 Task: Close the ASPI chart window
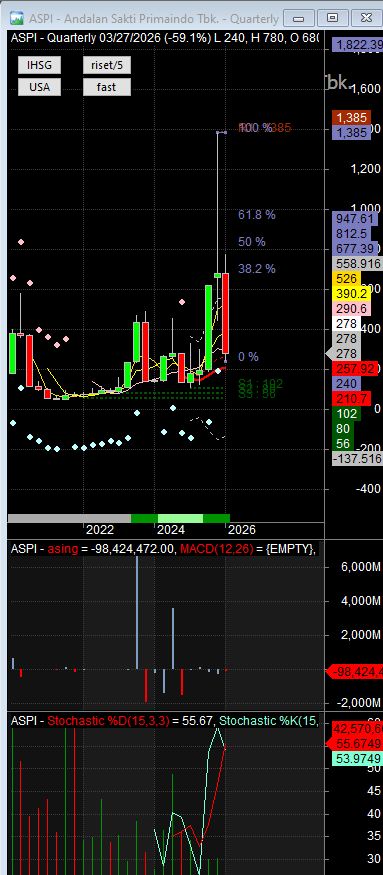pyautogui.click(x=366, y=18)
